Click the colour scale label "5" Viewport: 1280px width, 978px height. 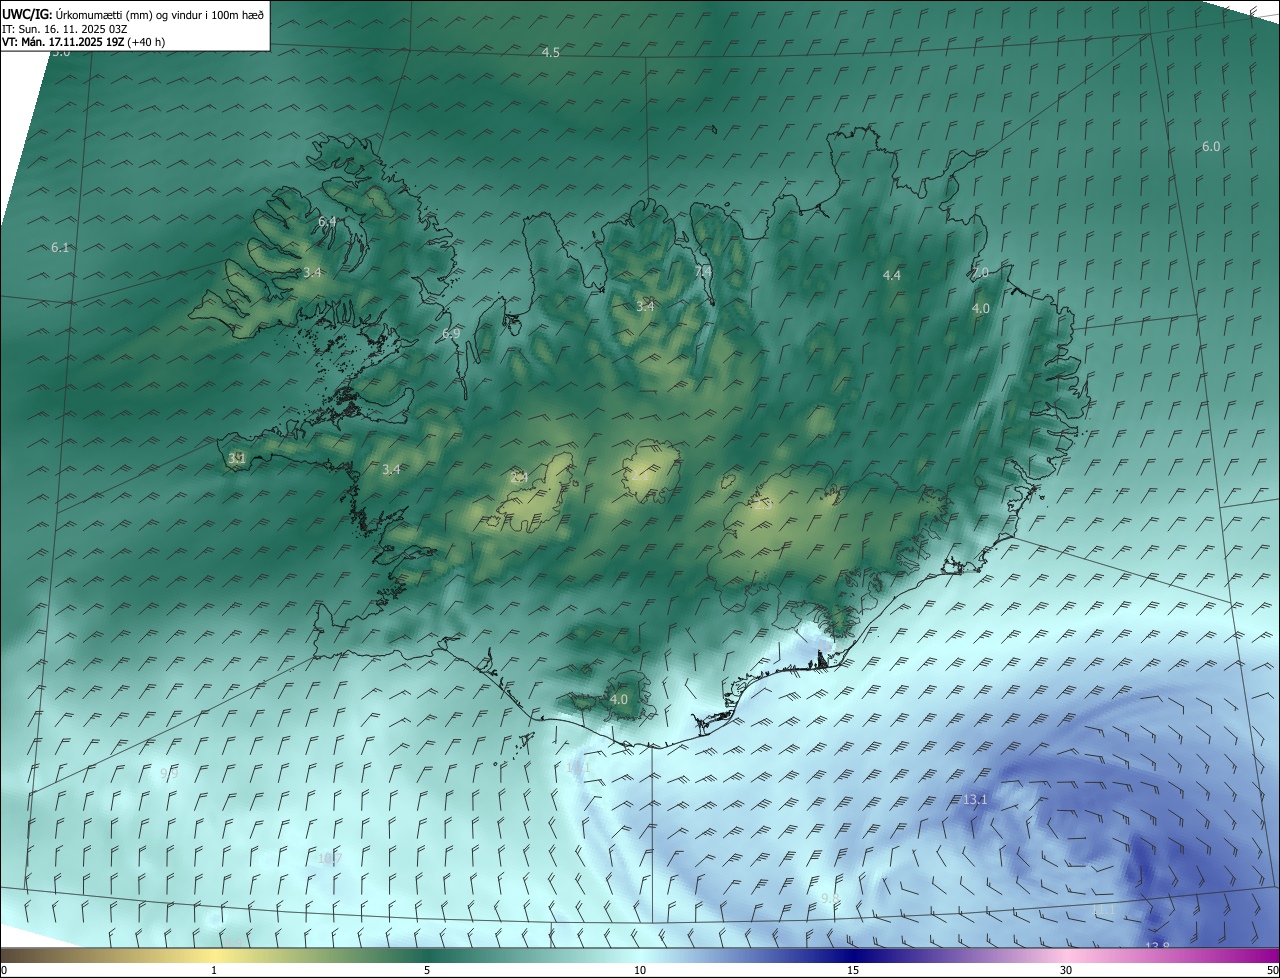point(427,970)
